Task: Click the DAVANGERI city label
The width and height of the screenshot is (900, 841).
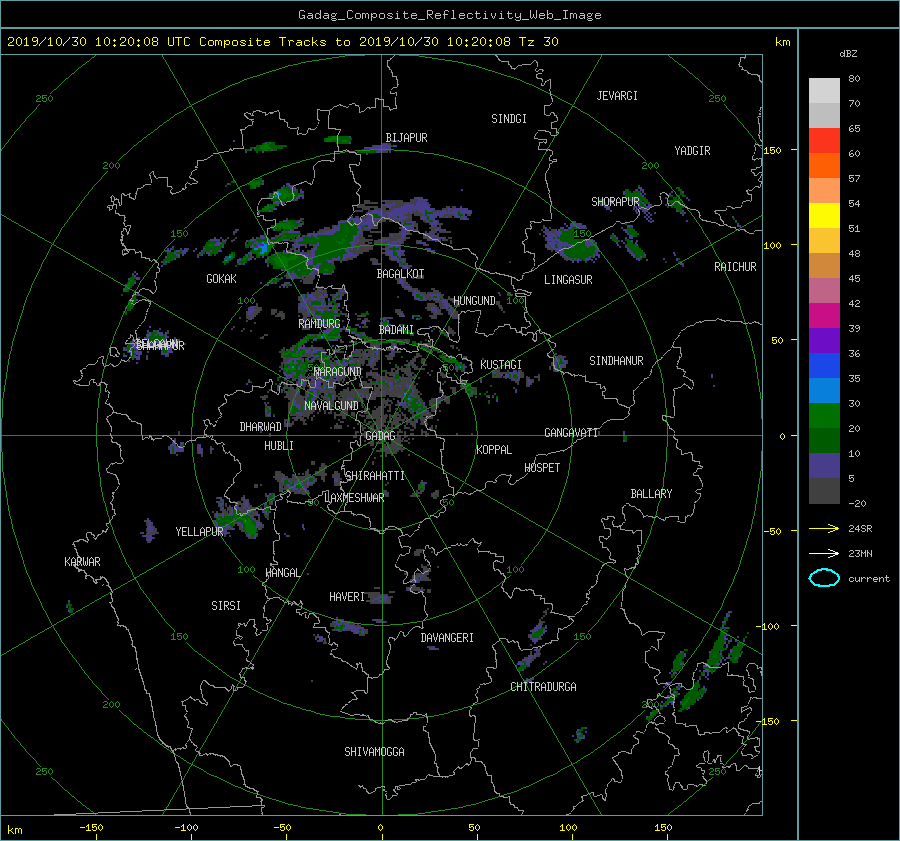Action: pos(447,638)
